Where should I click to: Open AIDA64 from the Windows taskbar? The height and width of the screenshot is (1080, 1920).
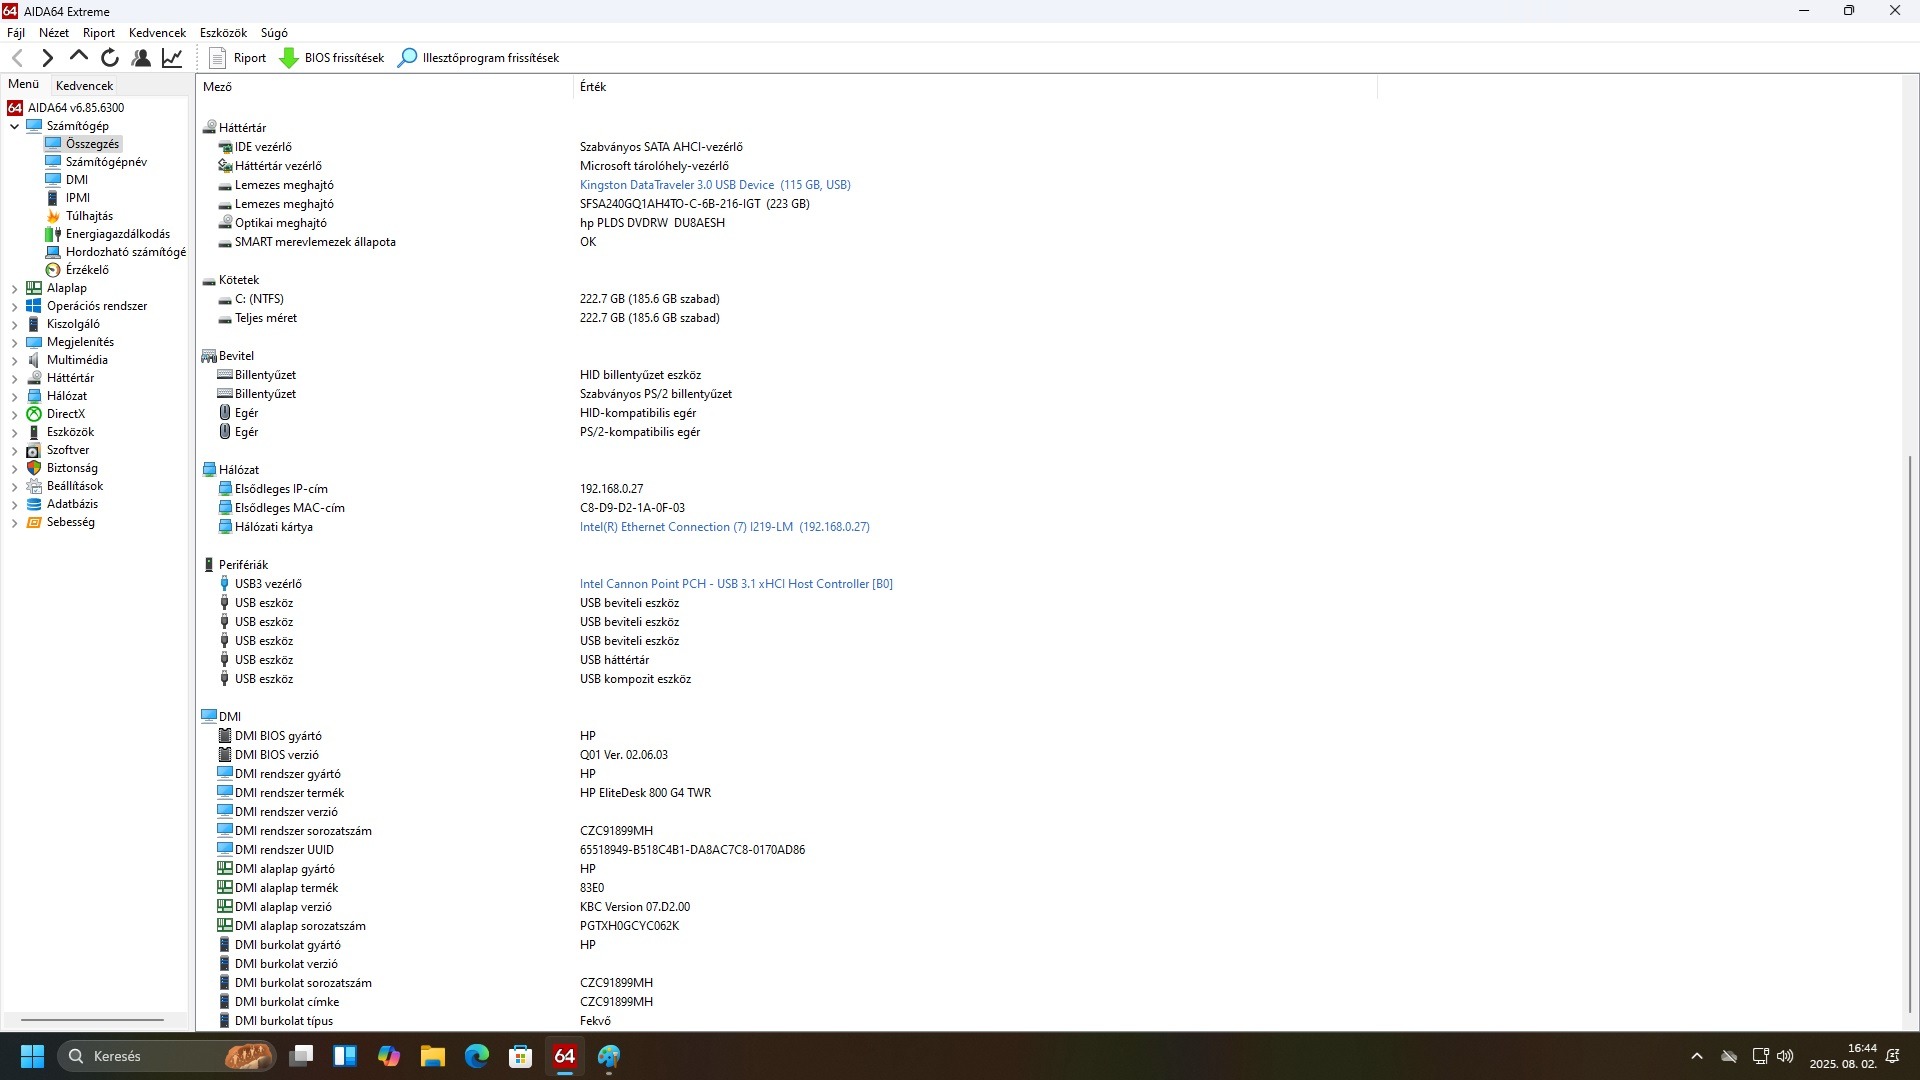564,1056
